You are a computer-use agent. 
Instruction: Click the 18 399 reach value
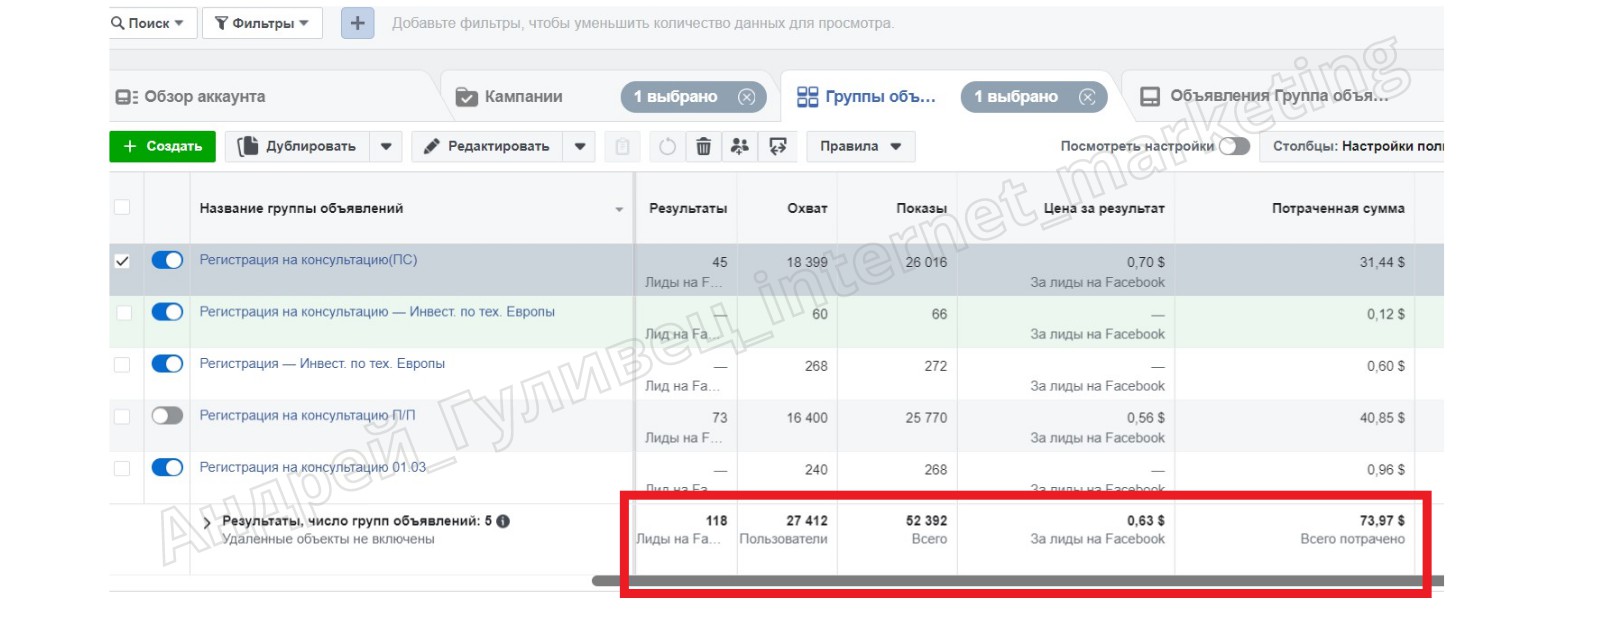807,262
